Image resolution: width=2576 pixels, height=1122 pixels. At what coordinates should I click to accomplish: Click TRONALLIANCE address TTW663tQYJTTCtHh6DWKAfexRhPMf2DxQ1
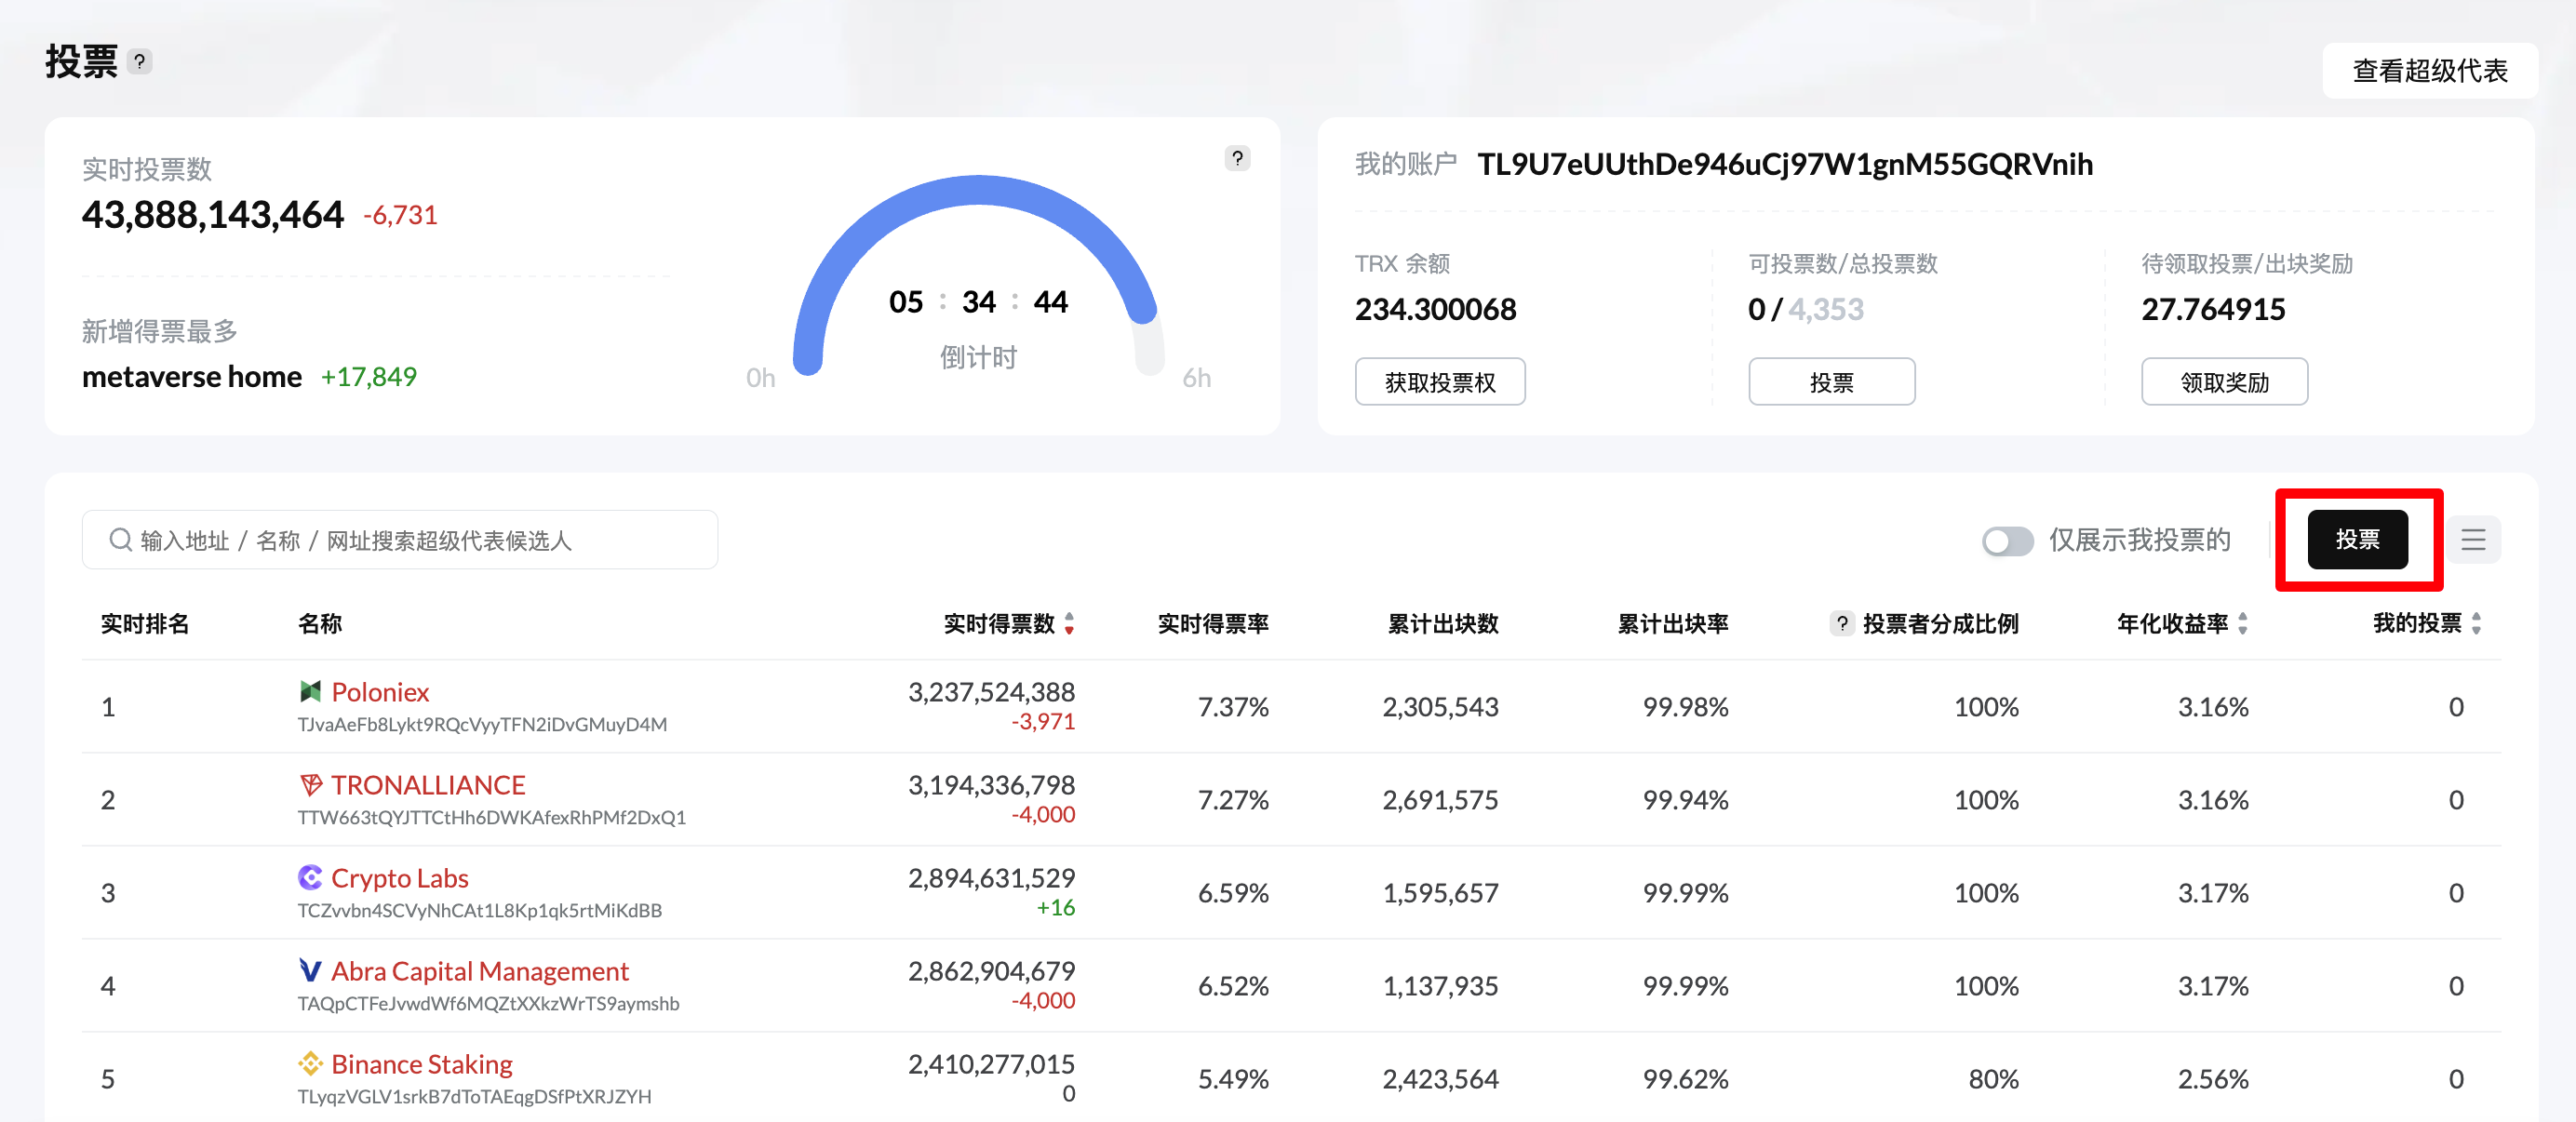(x=492, y=818)
